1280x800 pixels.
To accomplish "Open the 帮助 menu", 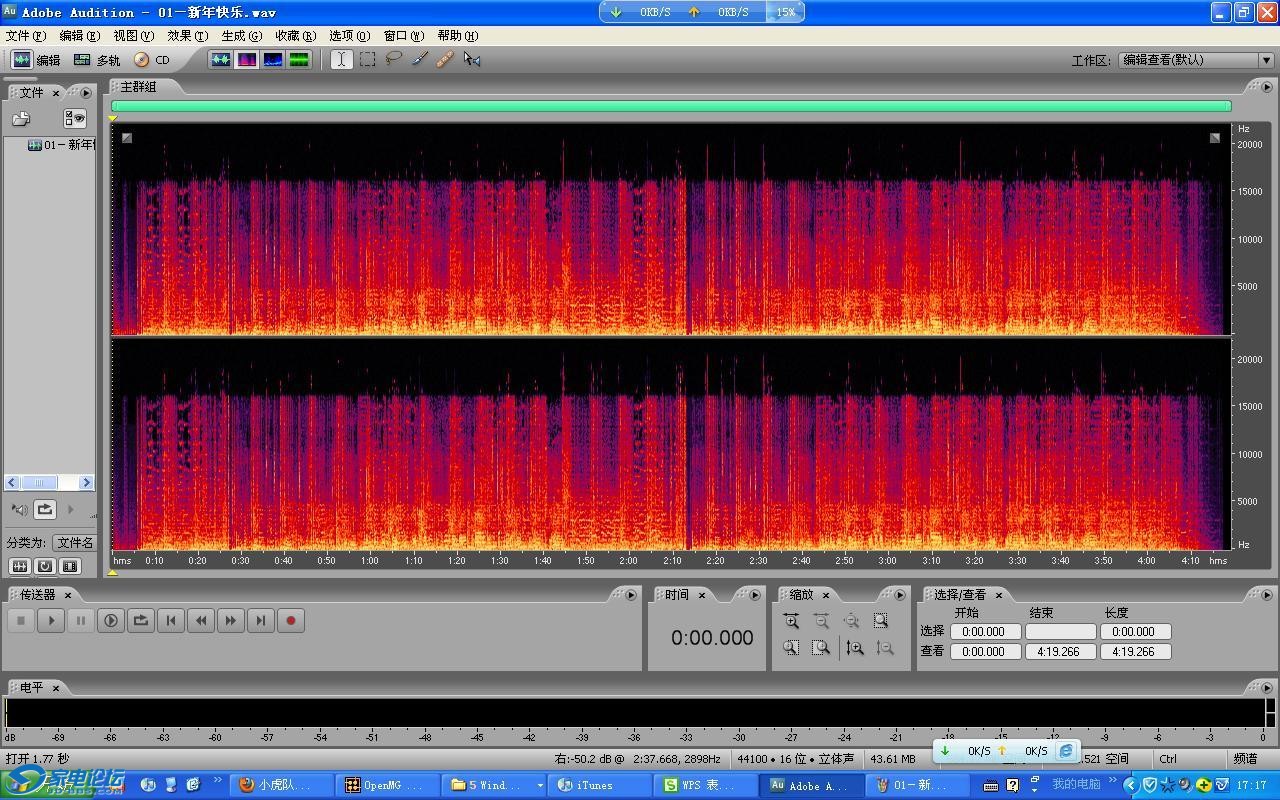I will click(x=457, y=36).
